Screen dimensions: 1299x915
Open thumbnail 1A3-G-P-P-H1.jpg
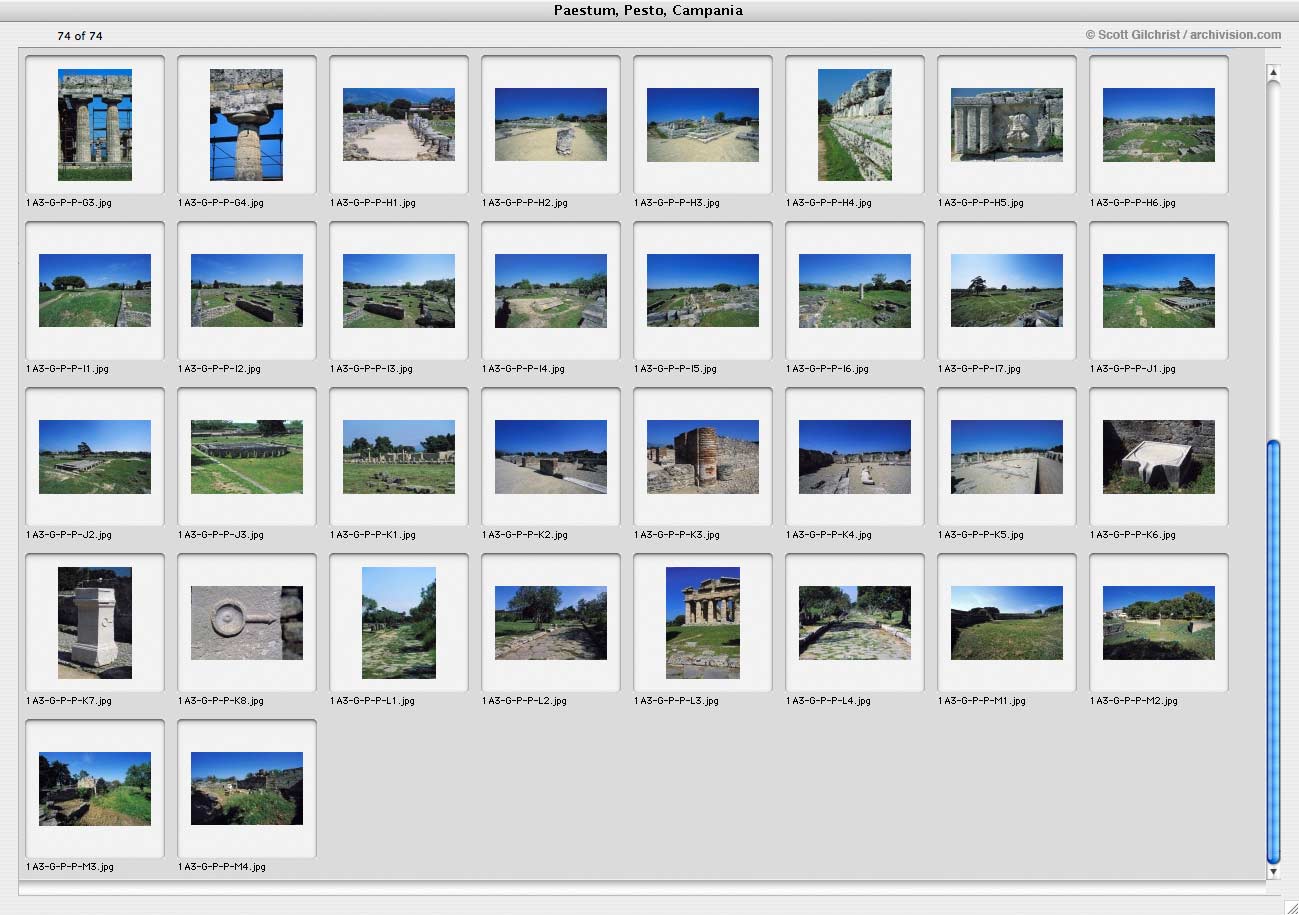click(399, 125)
